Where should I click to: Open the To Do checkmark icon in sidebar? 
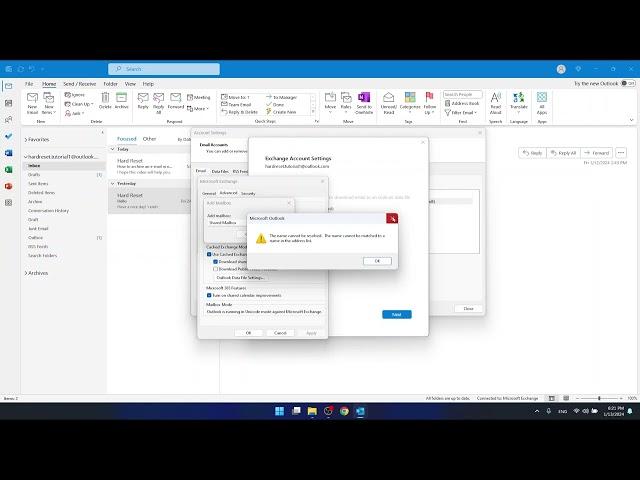[x=9, y=136]
